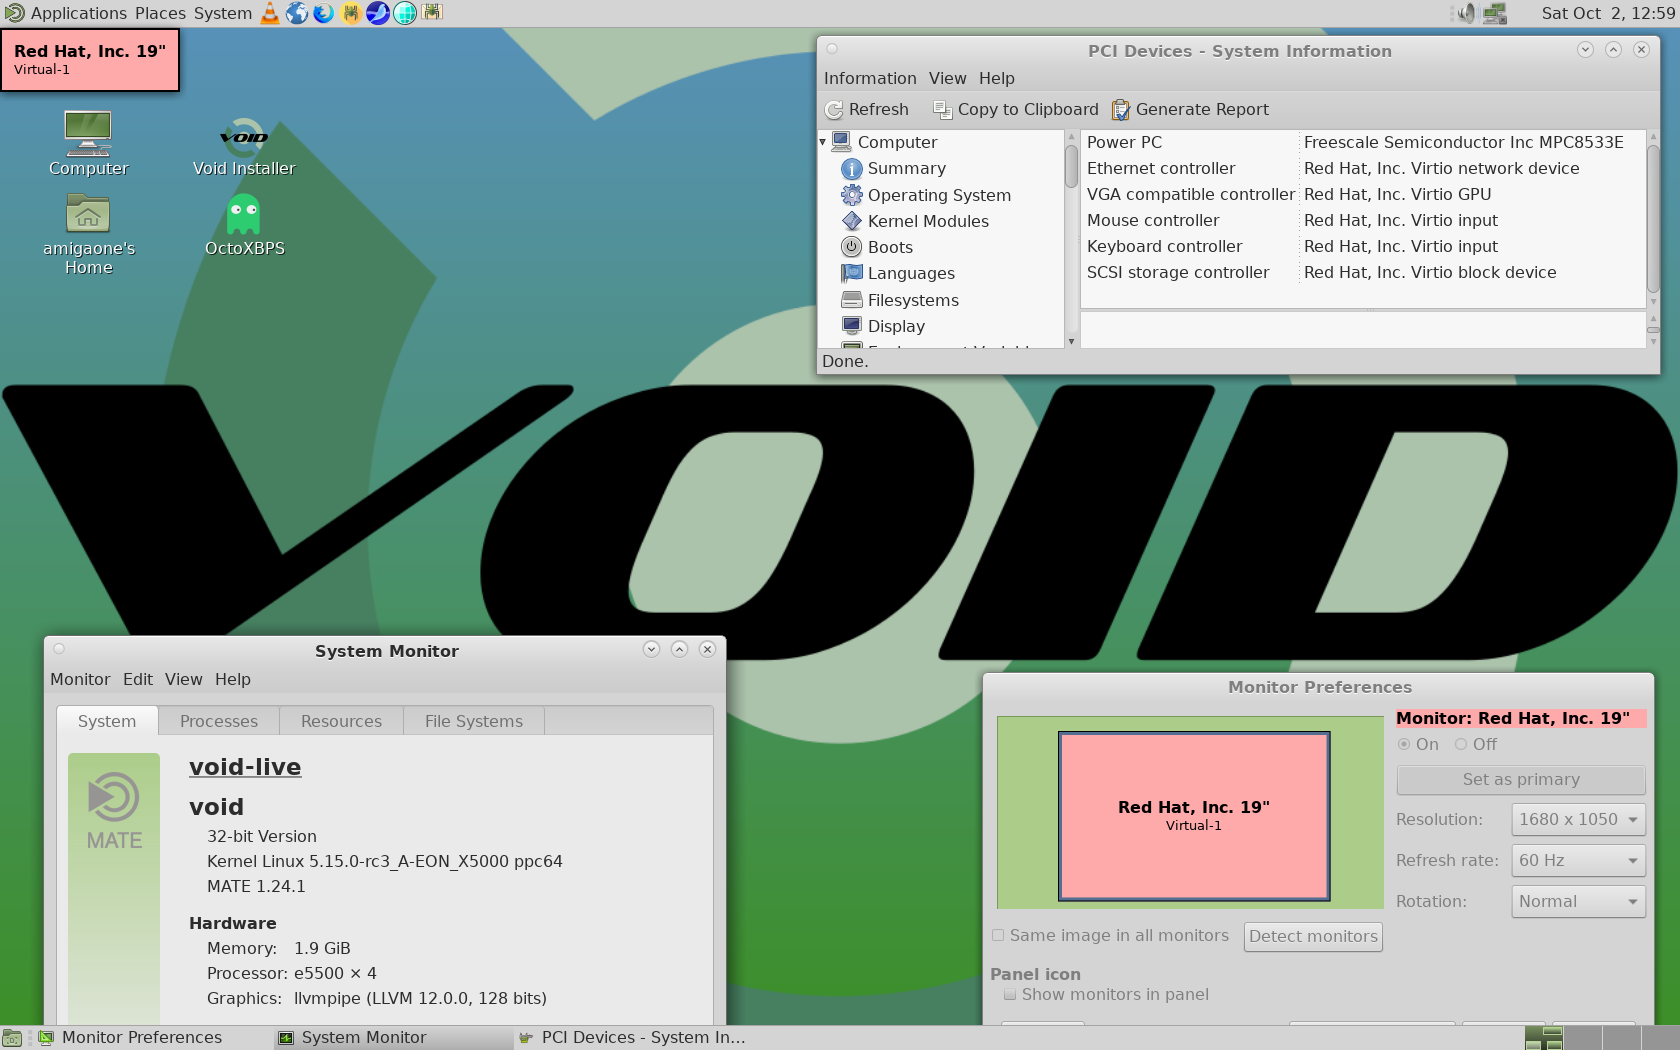
Task: Click the sidebar tree vertical scrollbar
Action: (1071, 240)
